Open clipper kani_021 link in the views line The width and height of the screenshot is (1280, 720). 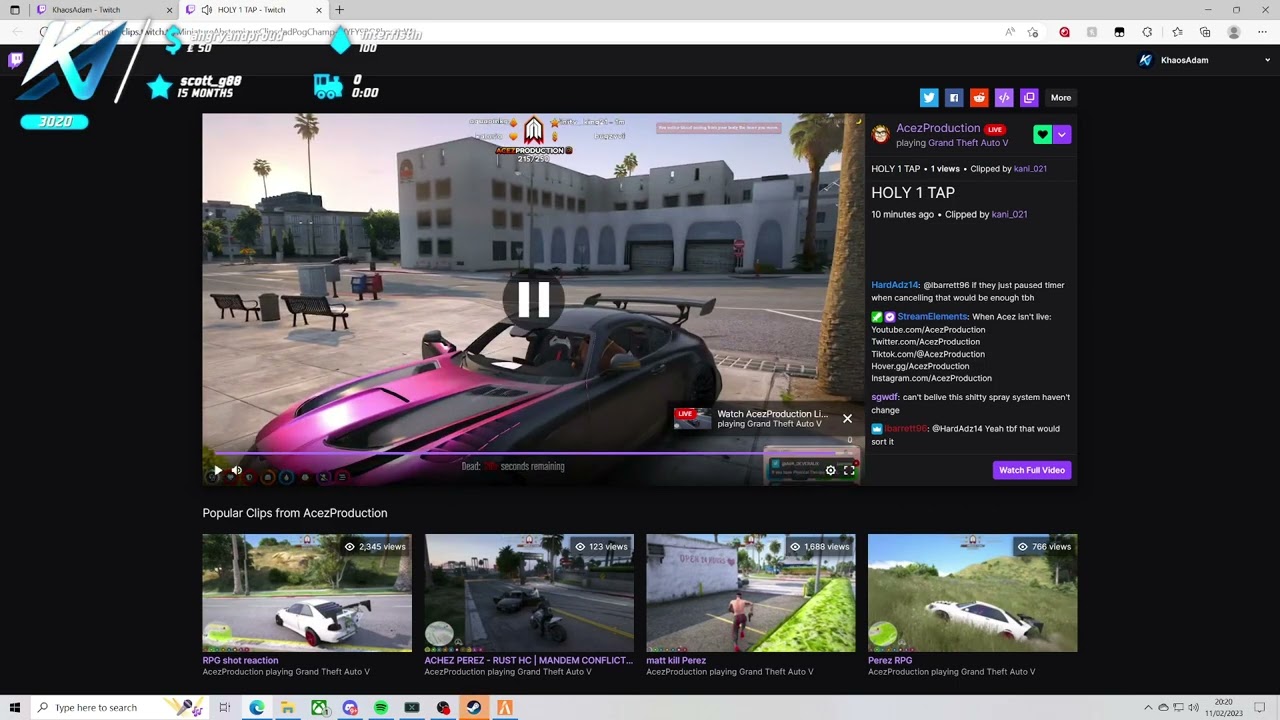[1030, 169]
